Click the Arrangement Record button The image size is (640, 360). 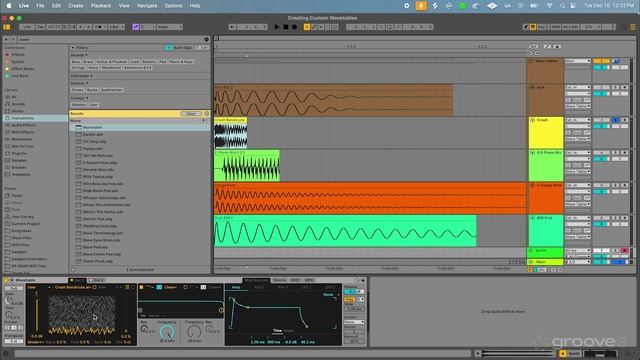tap(294, 27)
